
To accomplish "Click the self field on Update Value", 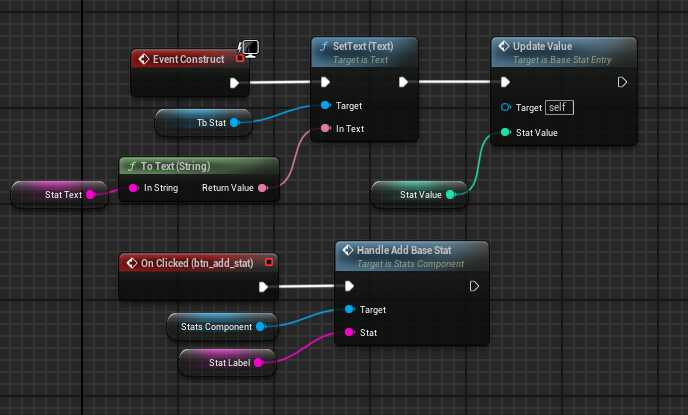I will click(559, 107).
